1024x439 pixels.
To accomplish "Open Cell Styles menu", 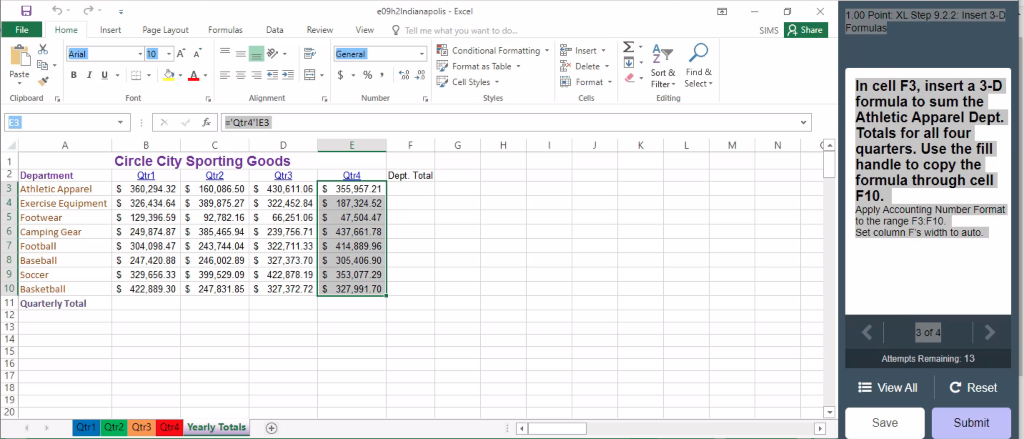I will tap(467, 82).
